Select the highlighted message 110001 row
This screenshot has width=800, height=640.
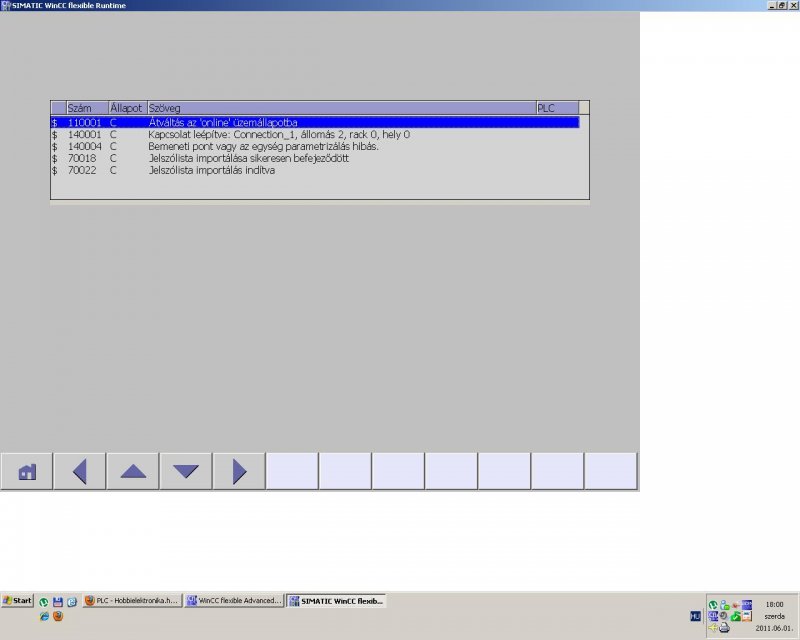click(315, 122)
